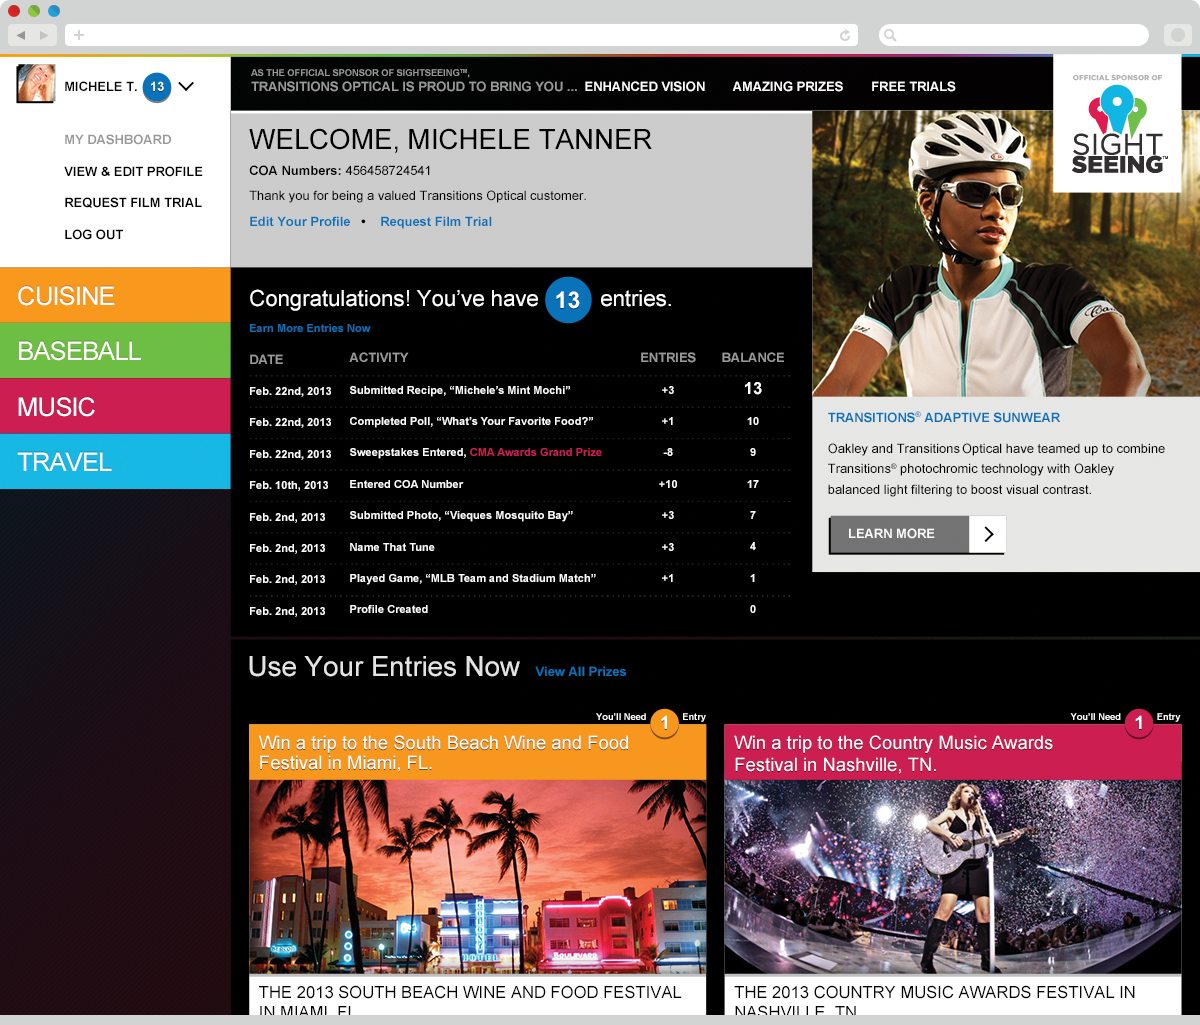
Task: Click the cyclist promo image
Action: click(1006, 253)
